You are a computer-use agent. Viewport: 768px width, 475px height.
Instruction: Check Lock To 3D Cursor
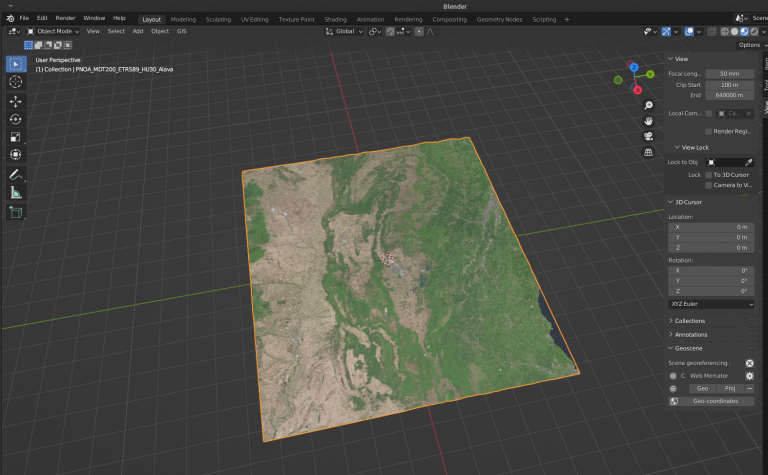tap(709, 174)
